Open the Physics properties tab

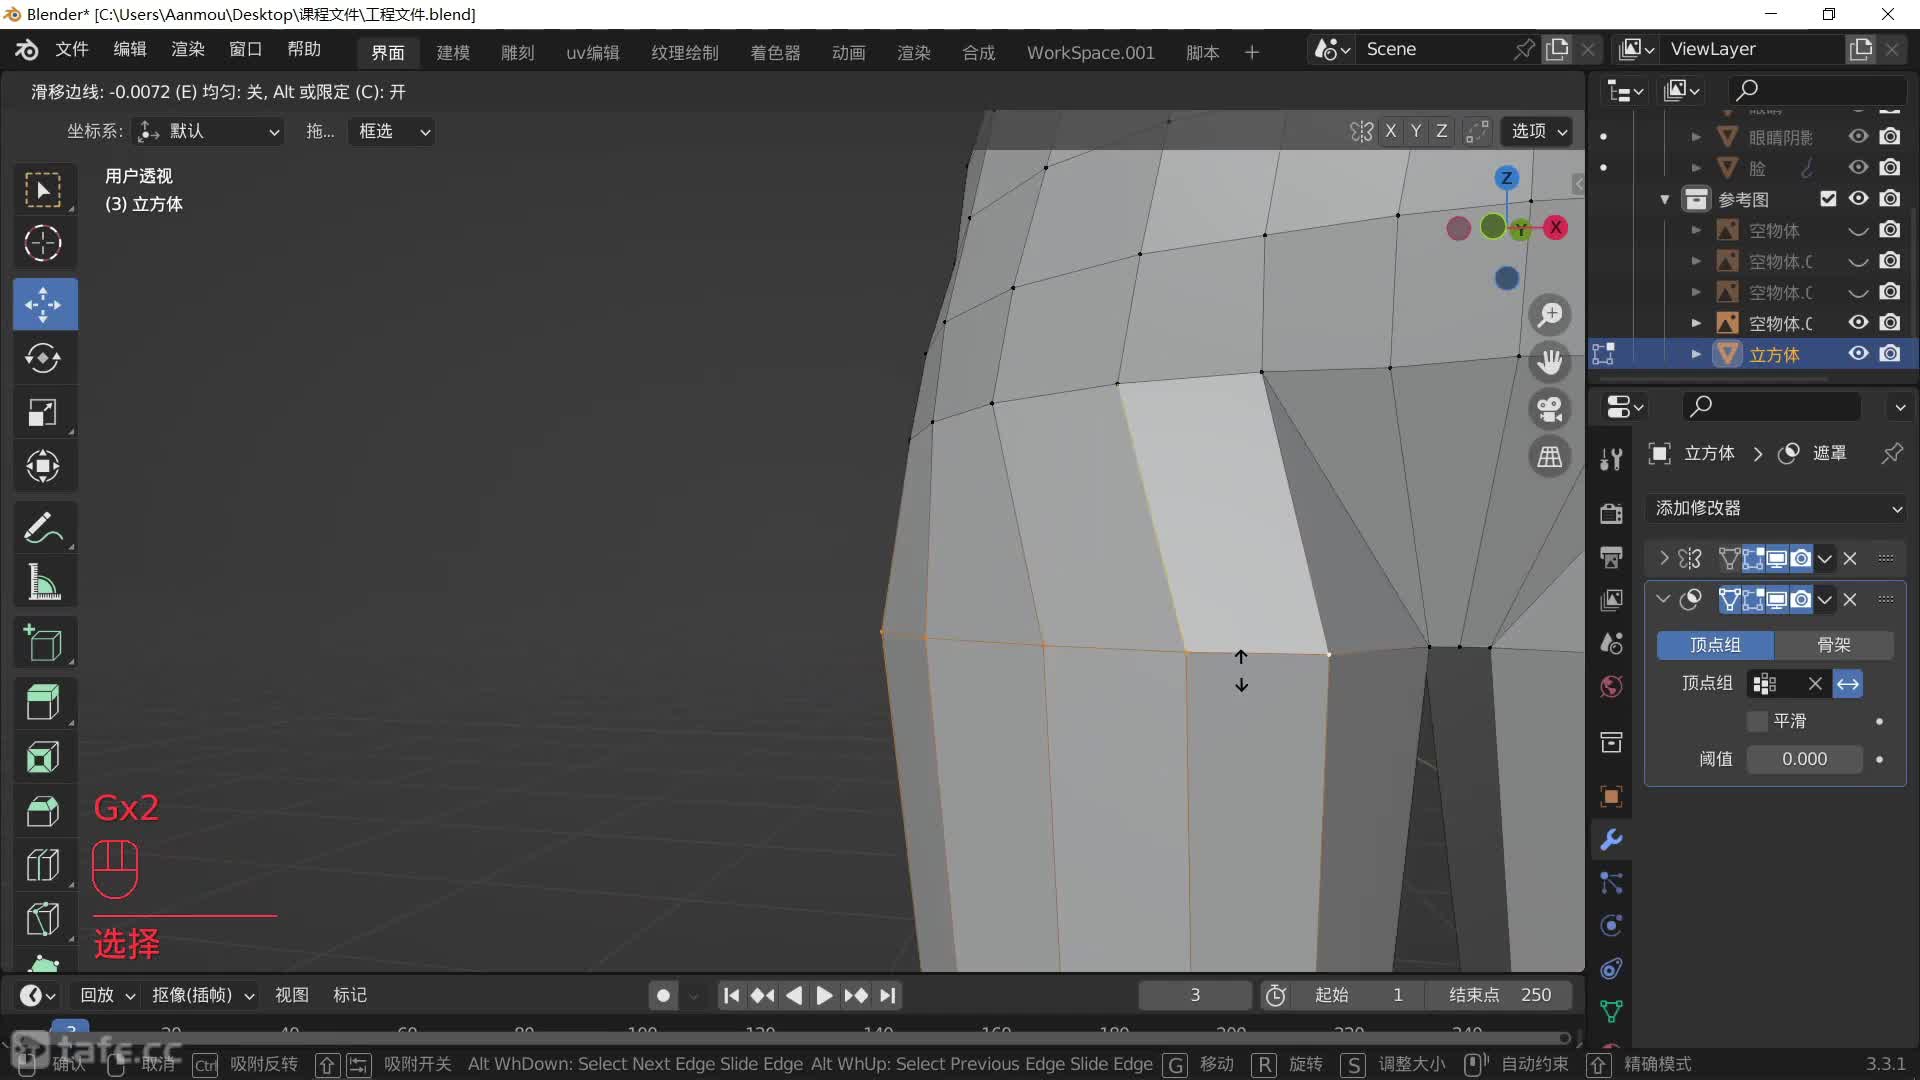(1611, 925)
